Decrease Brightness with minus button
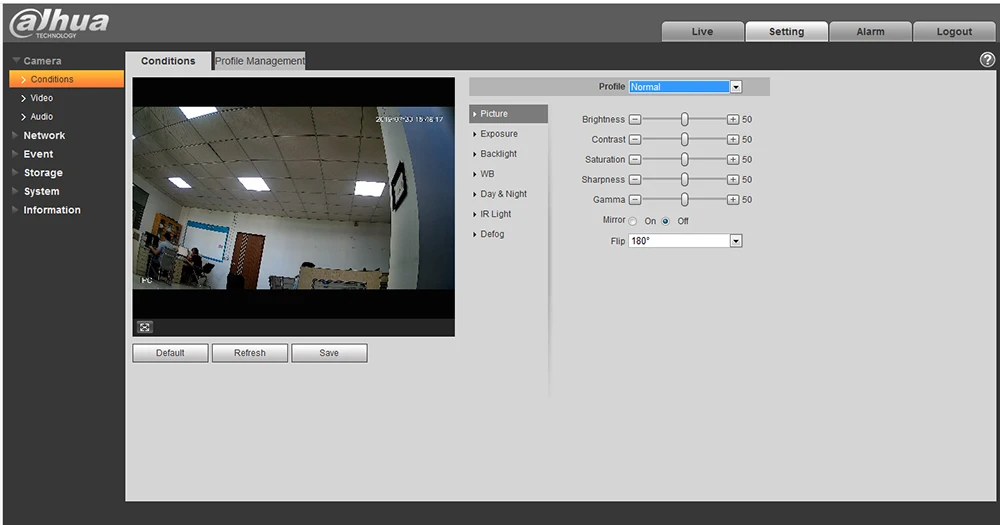Image resolution: width=1000 pixels, height=525 pixels. [635, 119]
